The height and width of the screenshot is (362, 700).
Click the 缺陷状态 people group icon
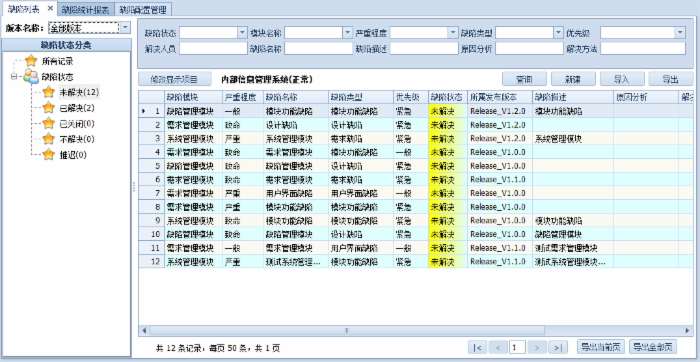[31, 76]
